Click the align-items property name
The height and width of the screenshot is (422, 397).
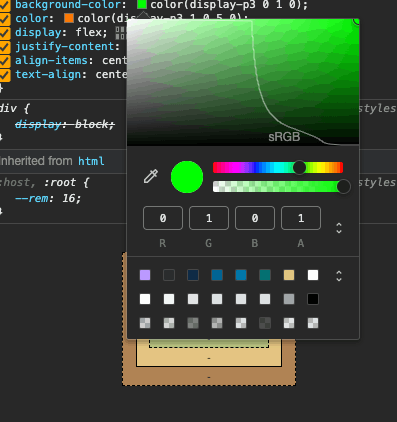click(x=51, y=60)
